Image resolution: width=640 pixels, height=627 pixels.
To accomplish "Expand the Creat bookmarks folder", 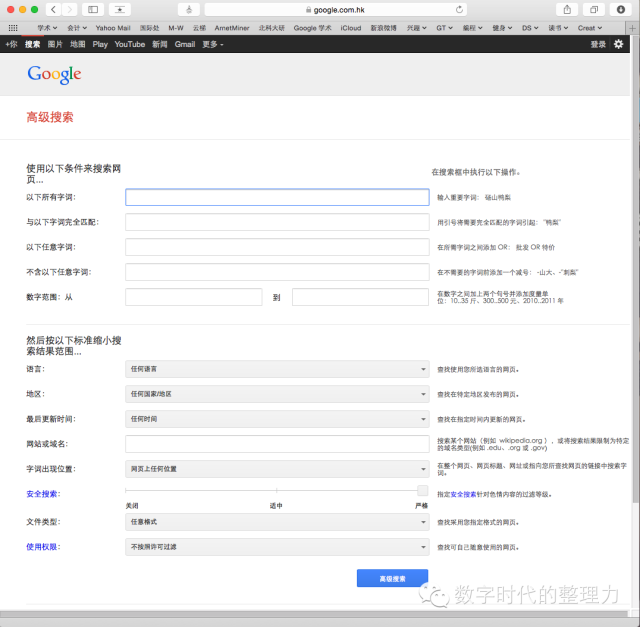I will pyautogui.click(x=590, y=28).
